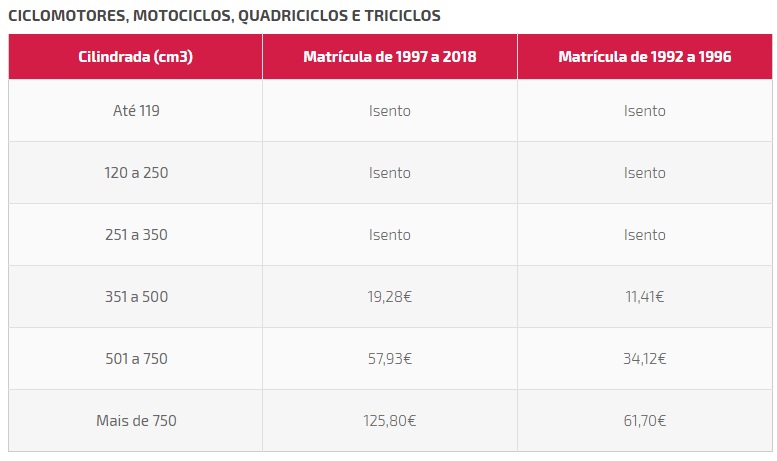Click the "351 a 500" row label
Image resolution: width=777 pixels, height=461 pixels.
tap(136, 297)
